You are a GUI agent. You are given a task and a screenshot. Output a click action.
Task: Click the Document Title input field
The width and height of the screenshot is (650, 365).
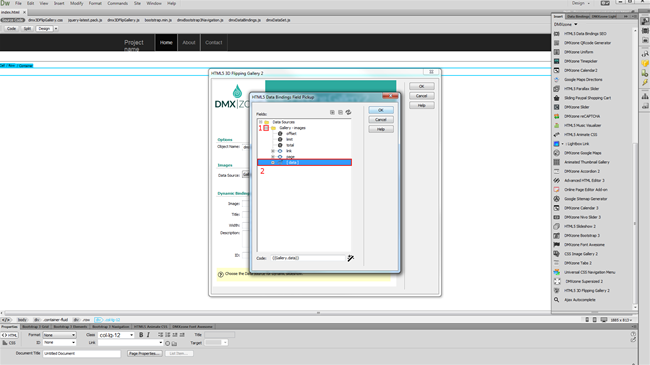(82, 354)
